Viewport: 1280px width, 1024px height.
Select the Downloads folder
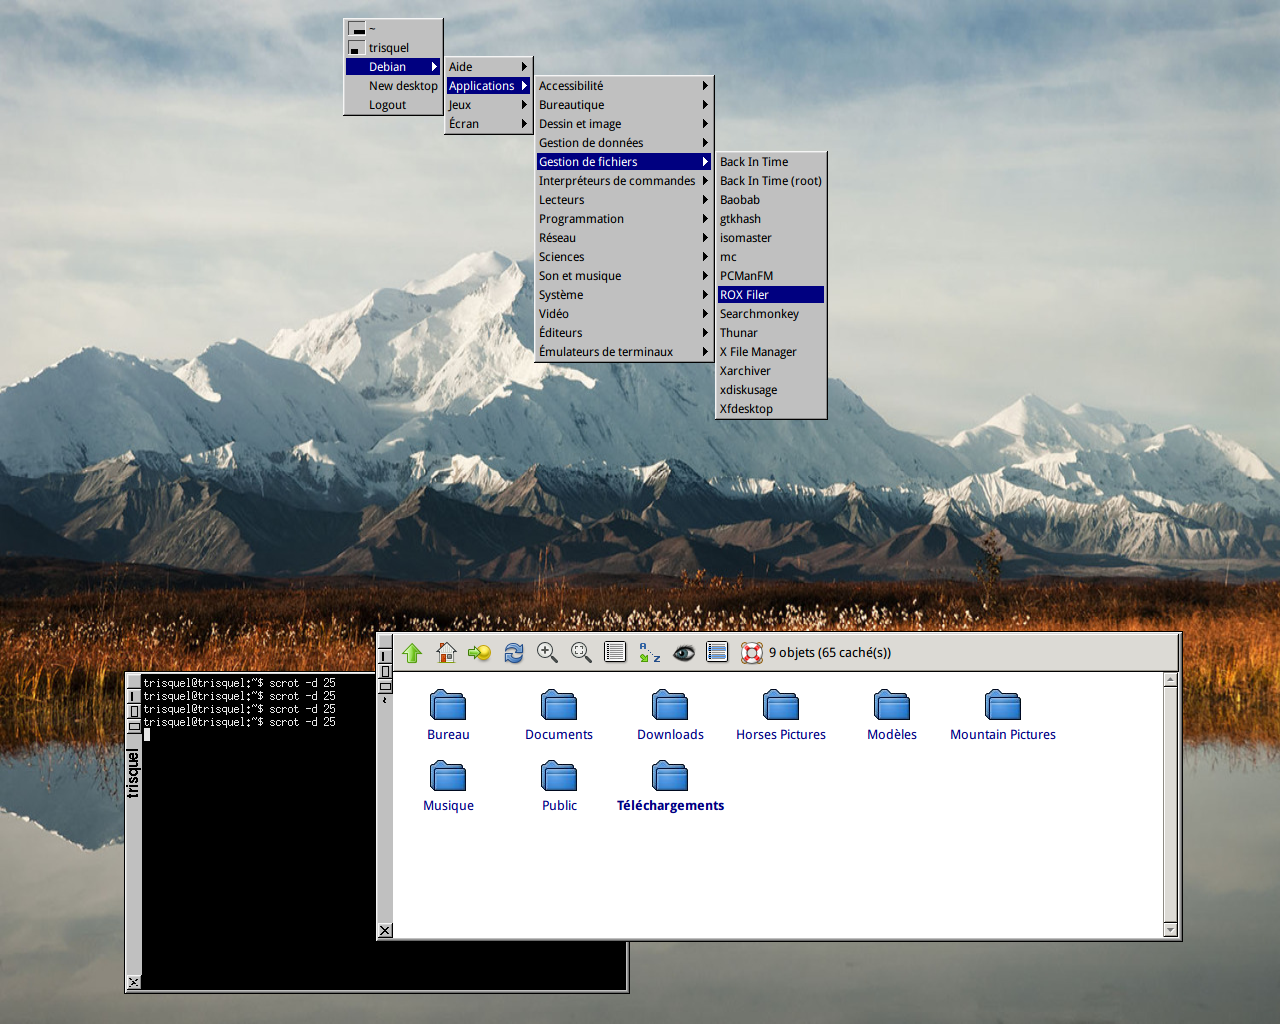click(670, 715)
